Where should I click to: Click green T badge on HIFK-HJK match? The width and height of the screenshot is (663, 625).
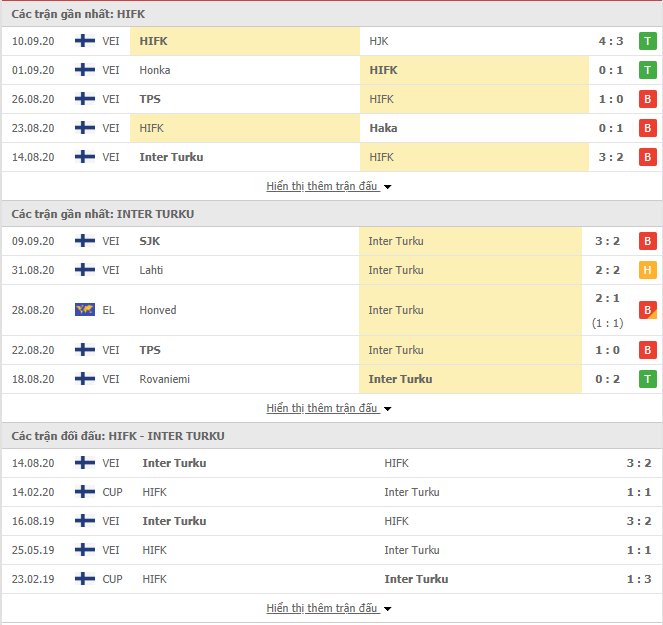[647, 41]
